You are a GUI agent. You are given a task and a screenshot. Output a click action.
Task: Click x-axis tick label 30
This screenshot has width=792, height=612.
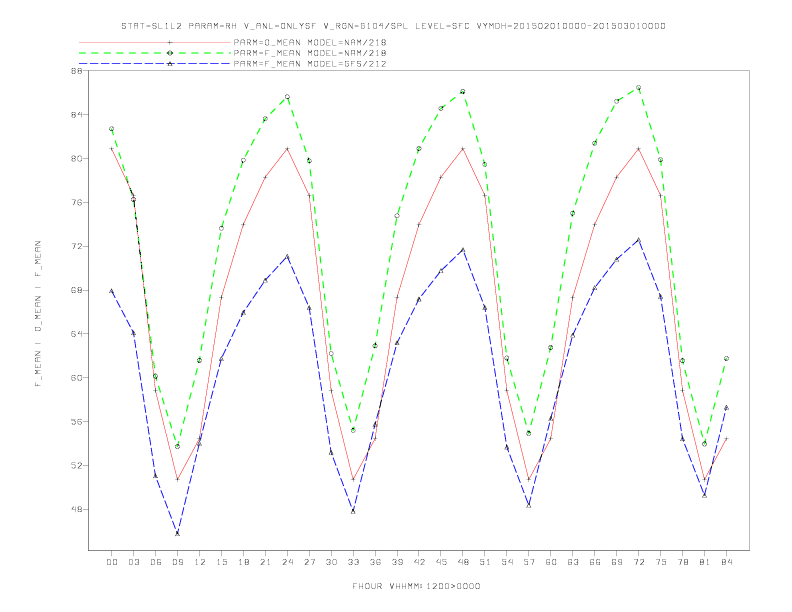pos(331,562)
